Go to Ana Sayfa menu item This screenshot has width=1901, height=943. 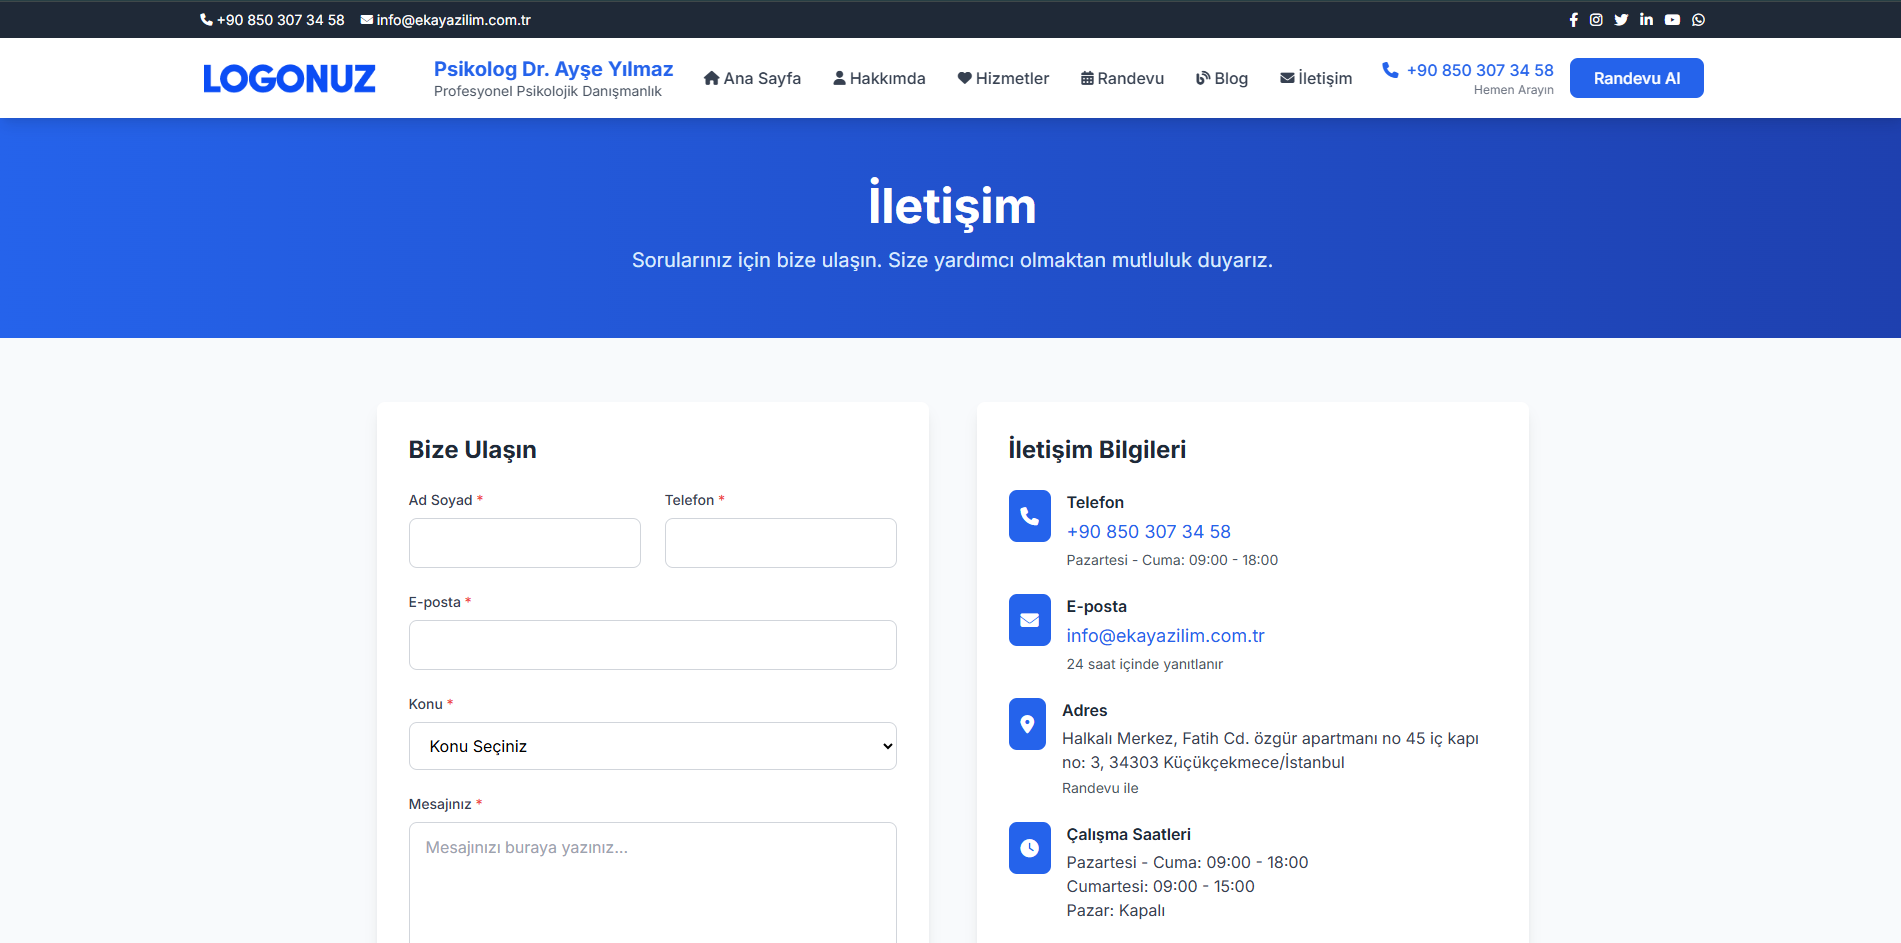point(752,78)
